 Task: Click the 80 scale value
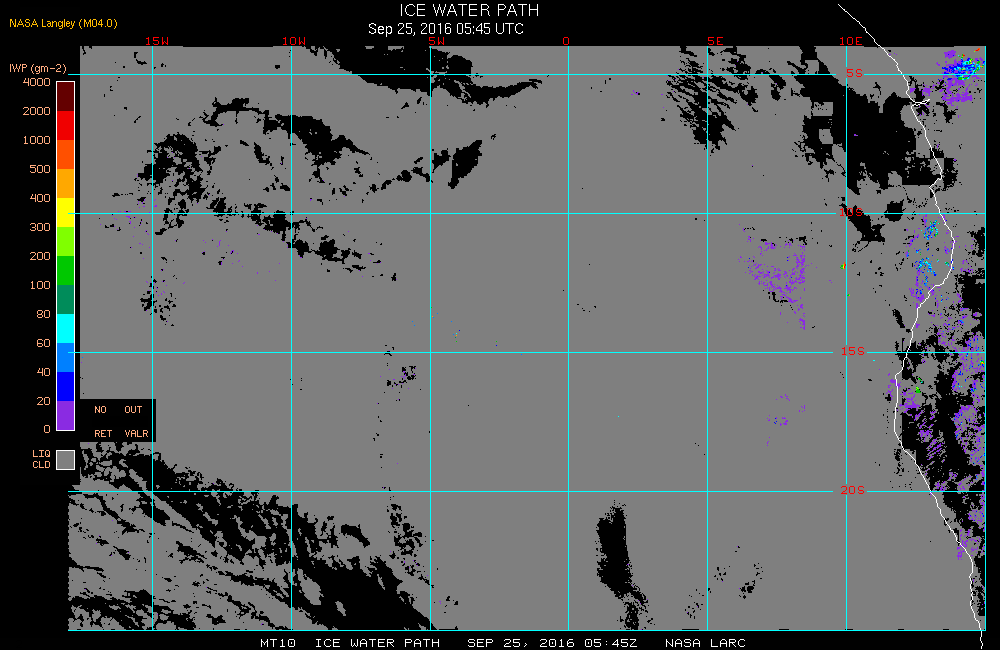pyautogui.click(x=43, y=314)
